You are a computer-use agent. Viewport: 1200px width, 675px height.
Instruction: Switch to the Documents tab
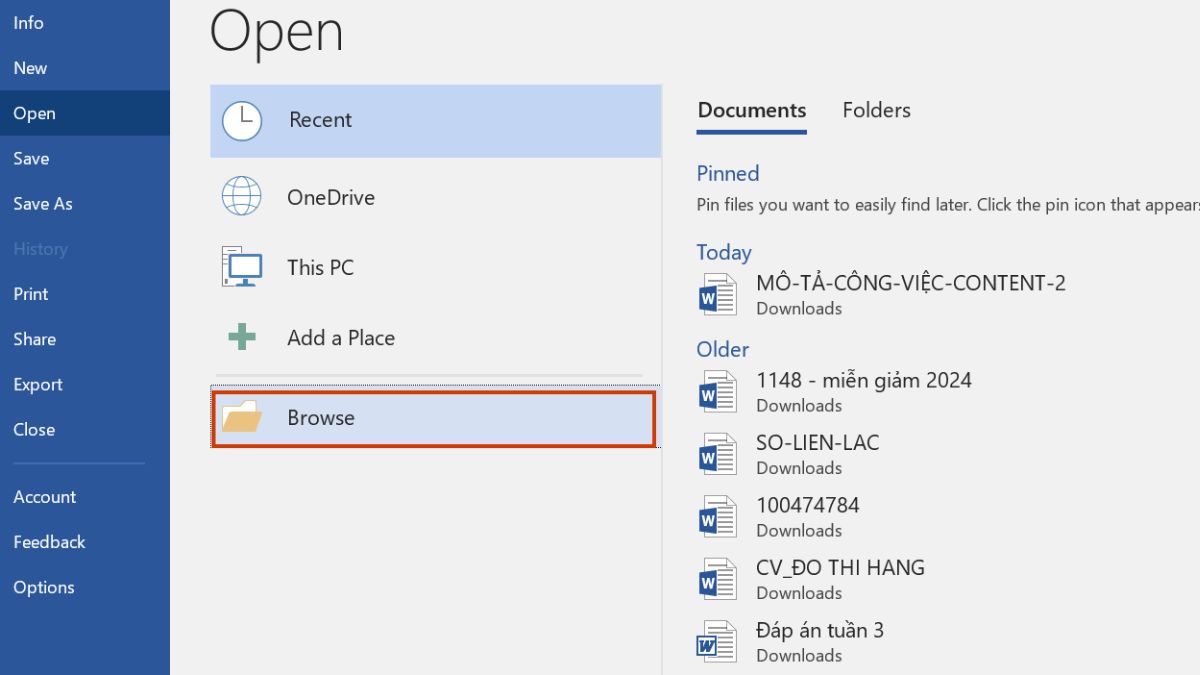point(752,110)
